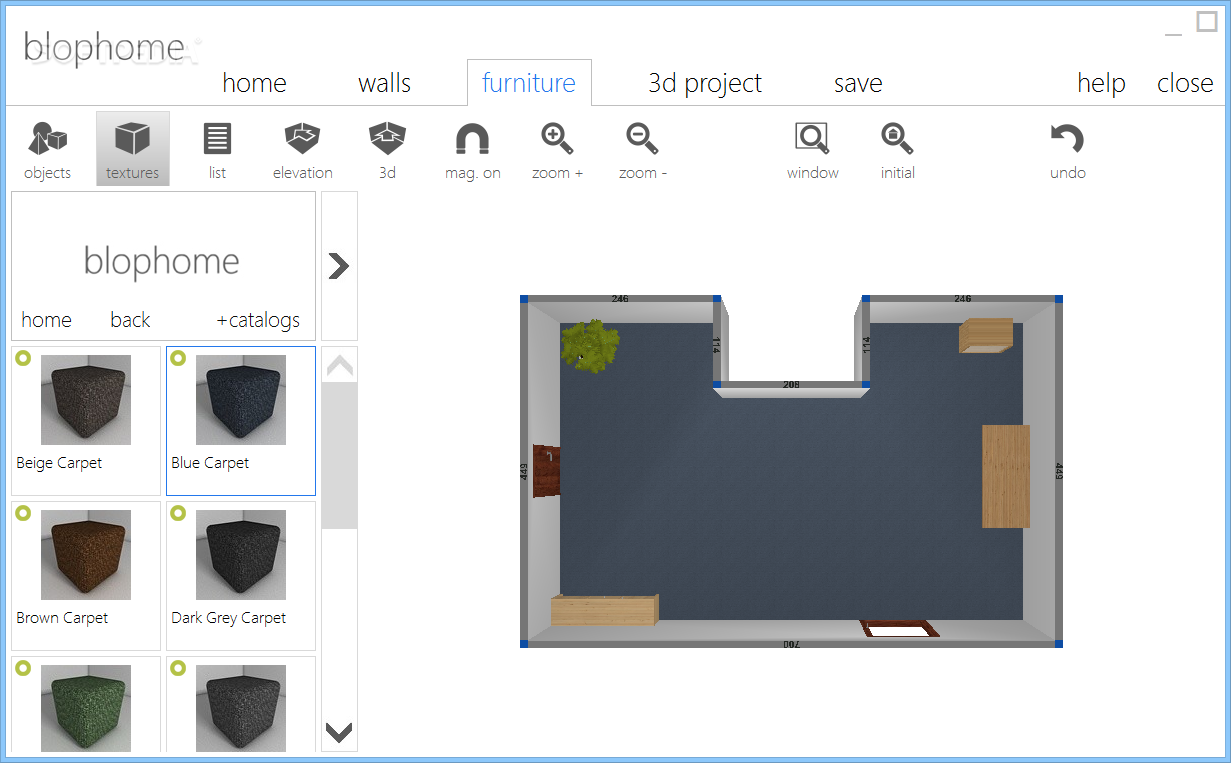Viewport: 1231px width, 763px height.
Task: Switch to the home tab
Action: coord(254,83)
